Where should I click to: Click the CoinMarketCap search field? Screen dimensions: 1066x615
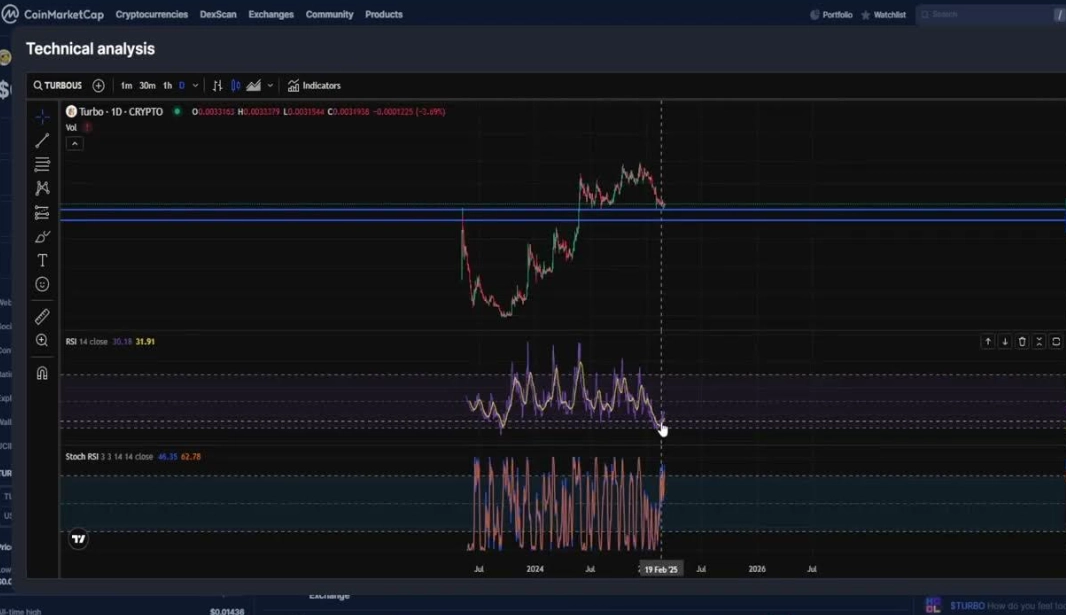coord(985,14)
